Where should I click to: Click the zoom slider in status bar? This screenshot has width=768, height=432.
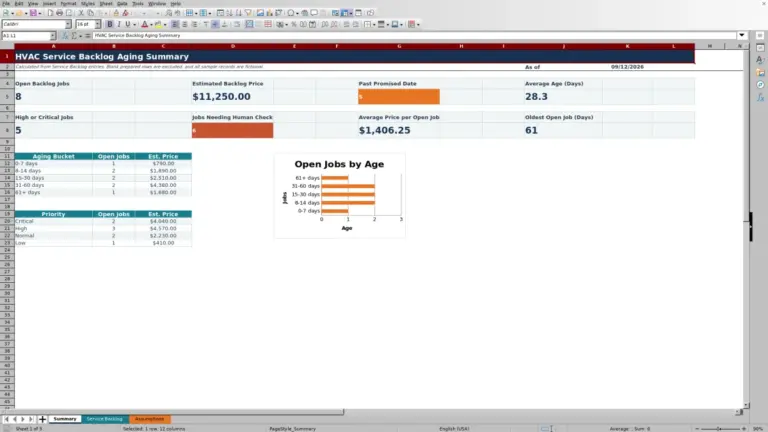coord(720,429)
